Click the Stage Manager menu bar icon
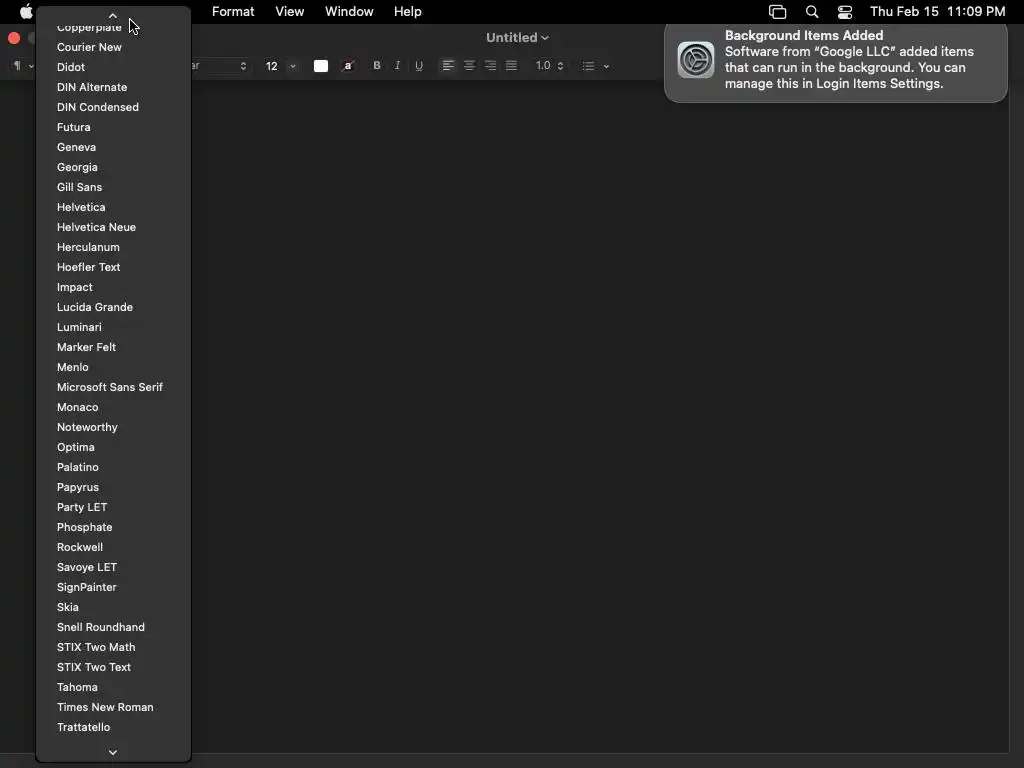The height and width of the screenshot is (768, 1024). coord(777,12)
